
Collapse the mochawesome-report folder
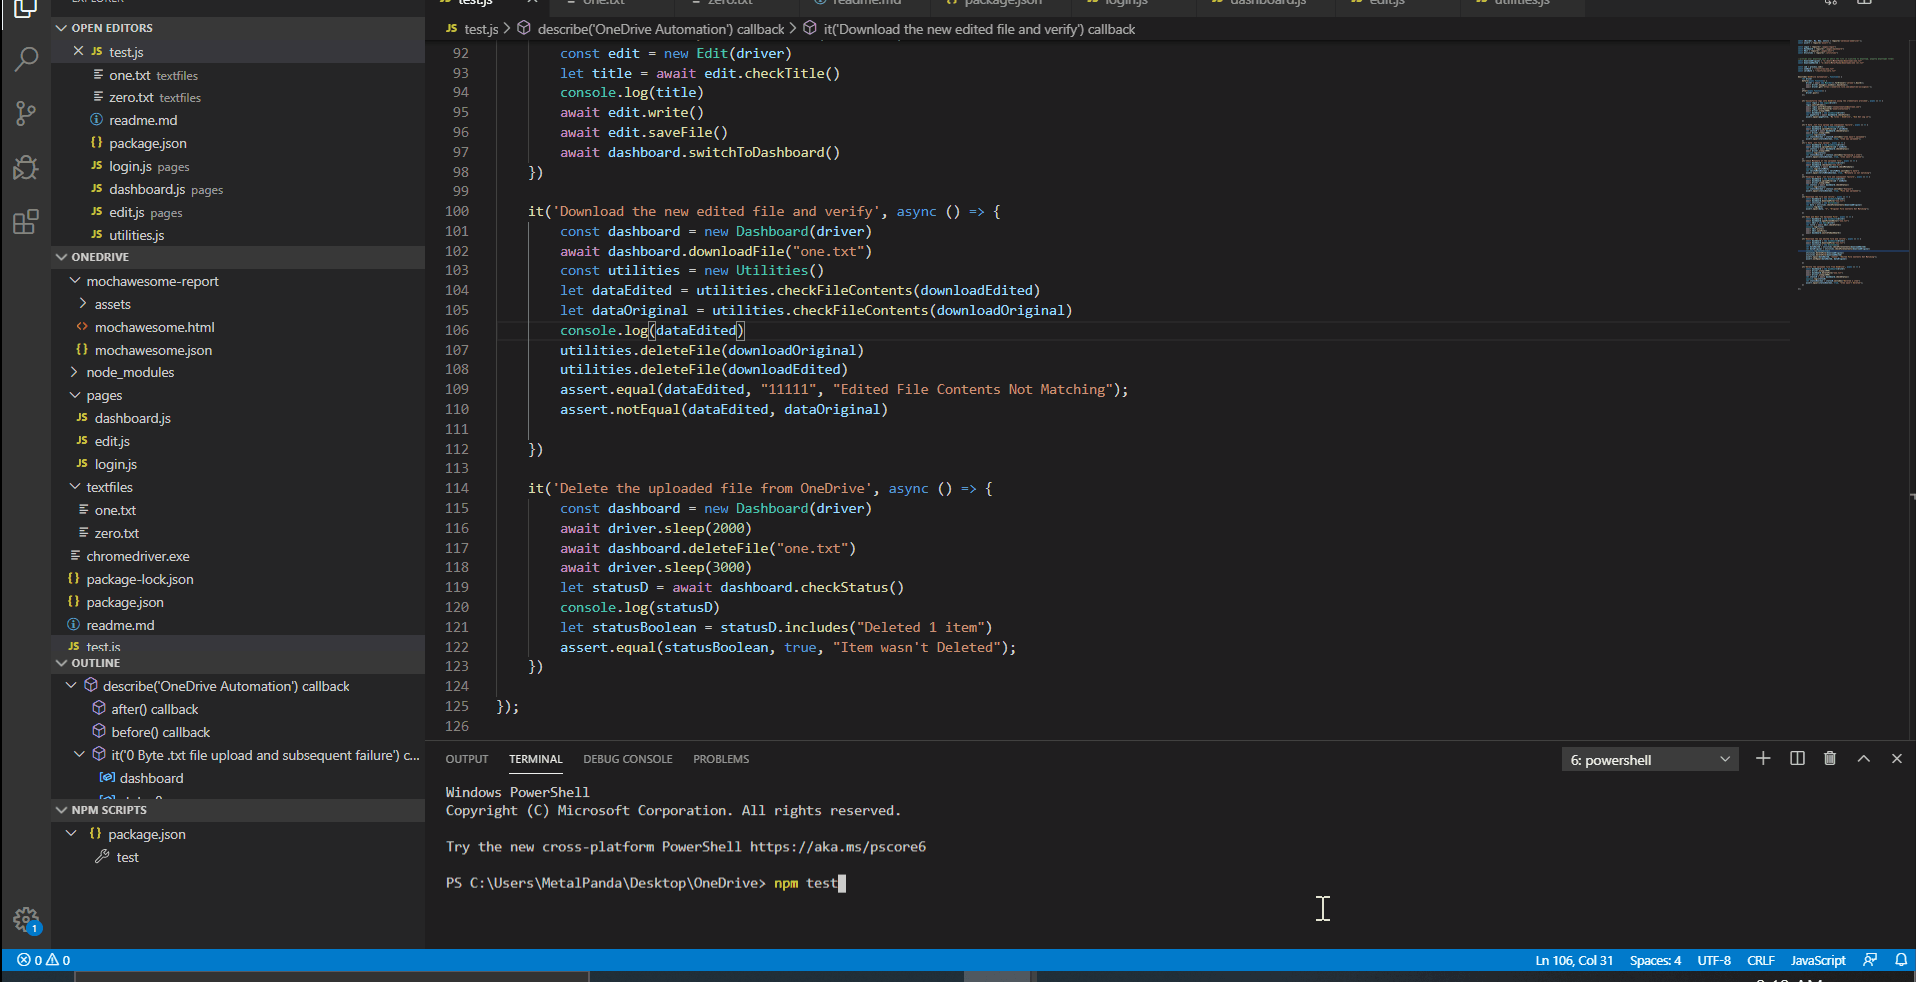(x=75, y=281)
